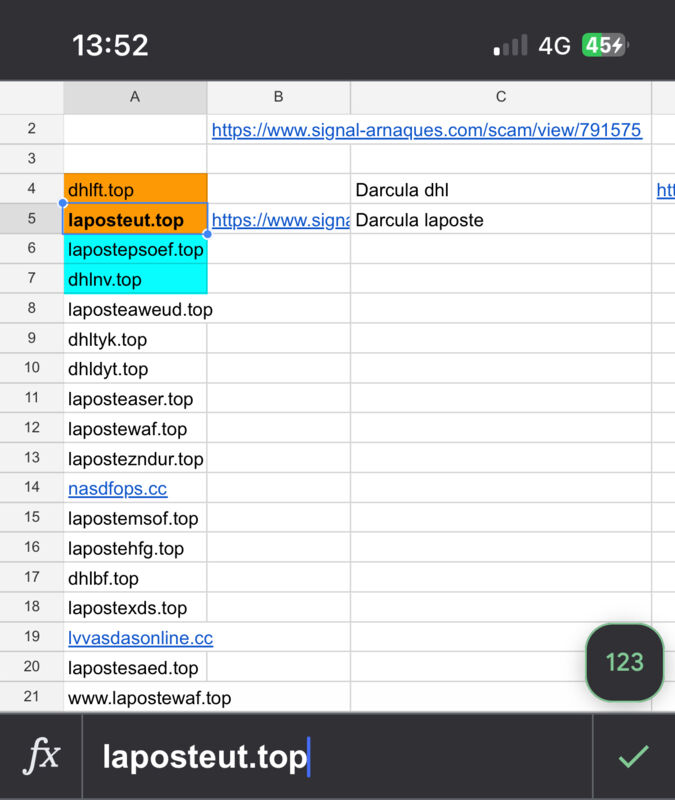Select row 10 header

[x=32, y=368]
